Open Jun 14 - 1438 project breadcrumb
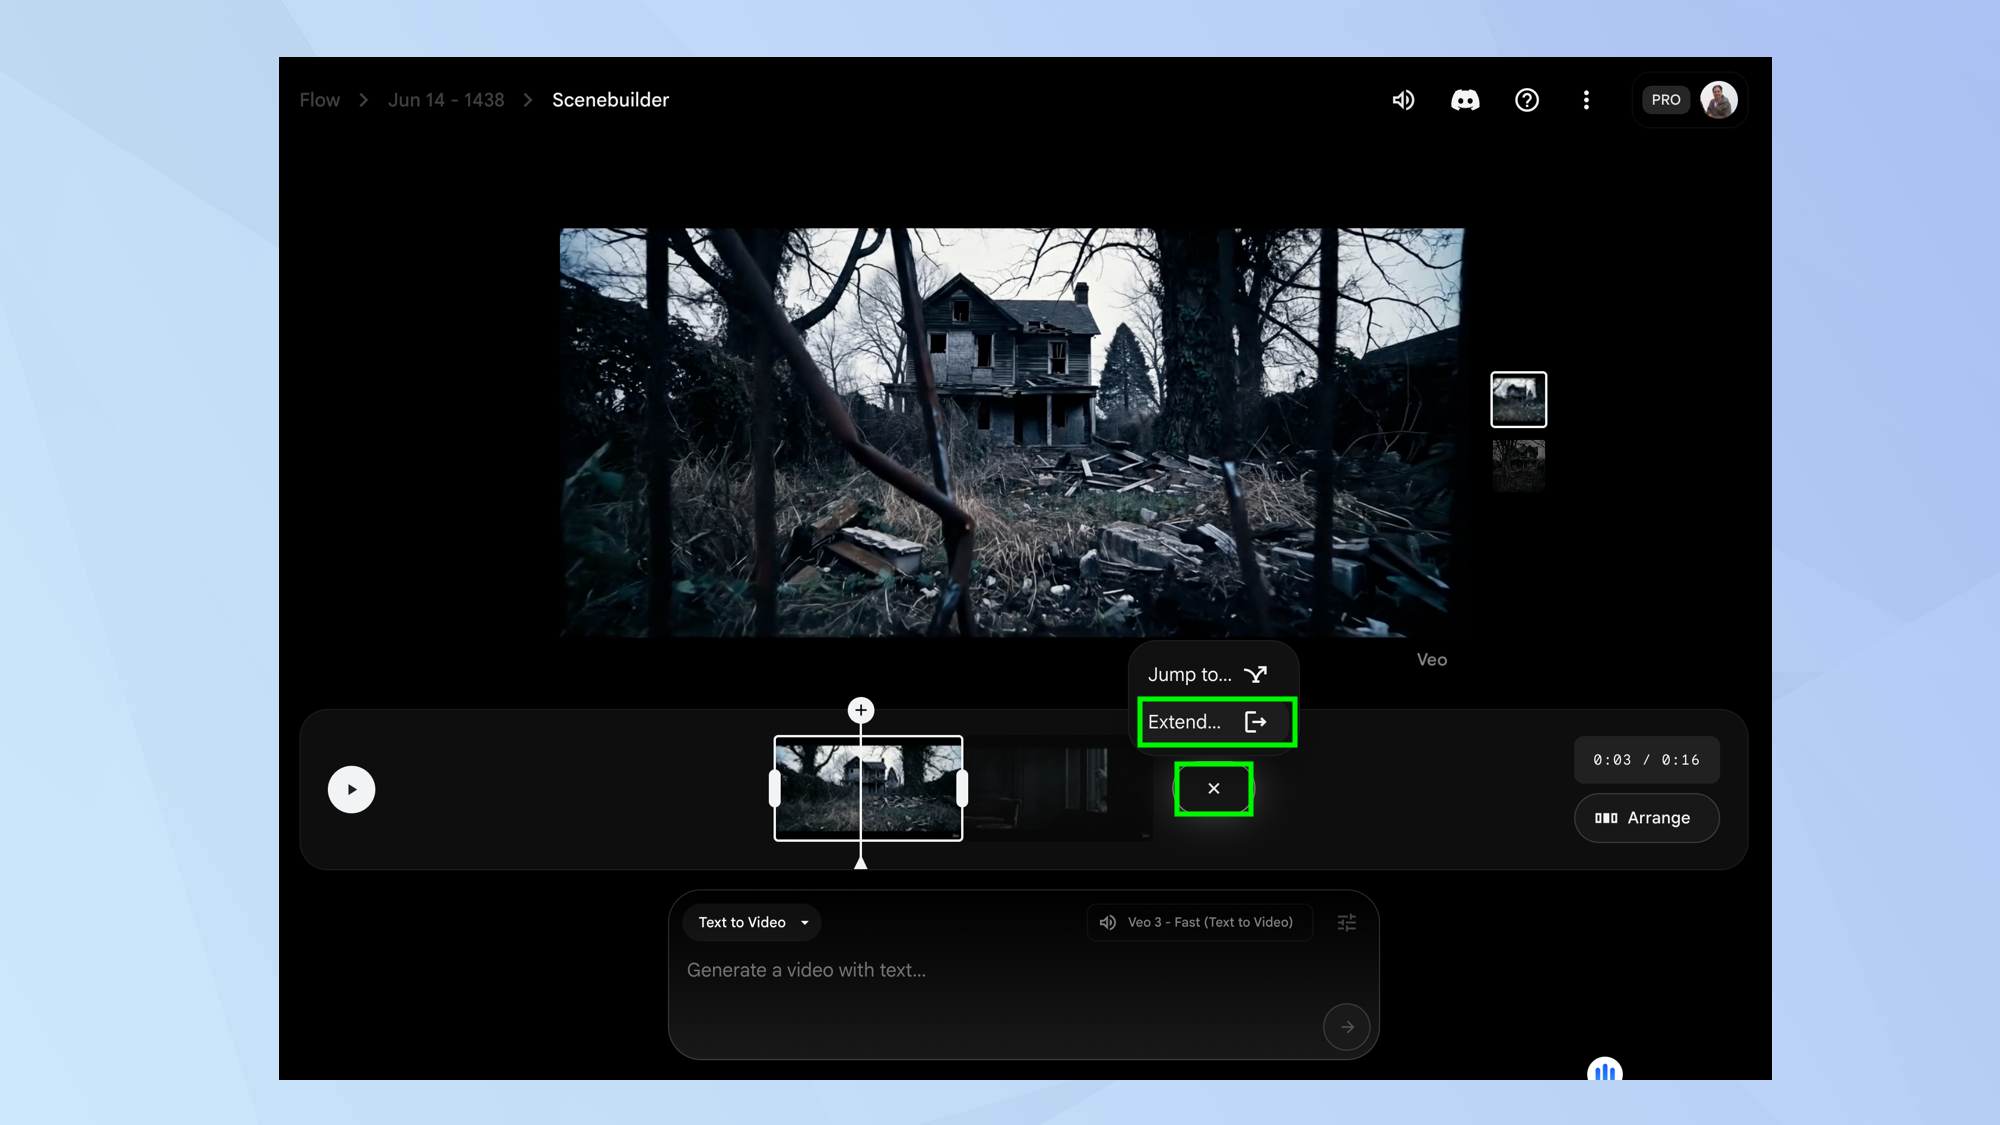2000x1125 pixels. [446, 100]
